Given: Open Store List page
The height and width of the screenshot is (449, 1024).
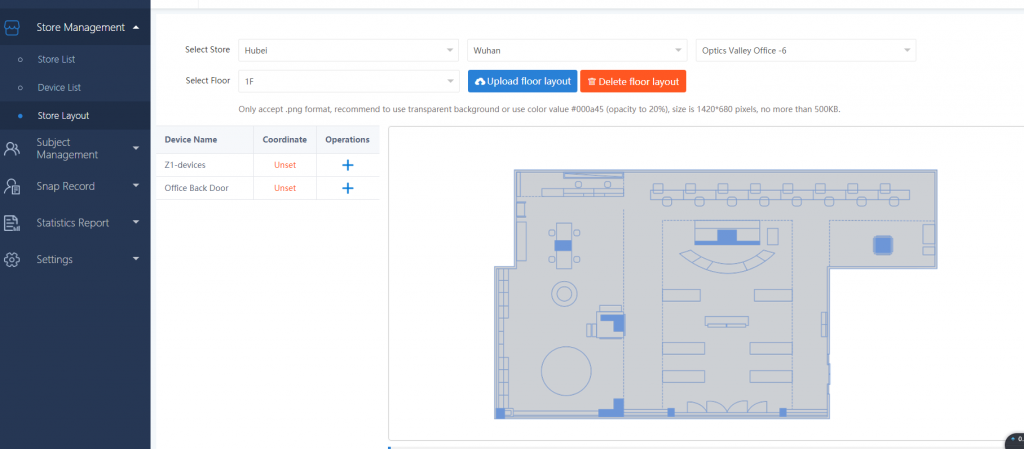Looking at the screenshot, I should pyautogui.click(x=56, y=59).
